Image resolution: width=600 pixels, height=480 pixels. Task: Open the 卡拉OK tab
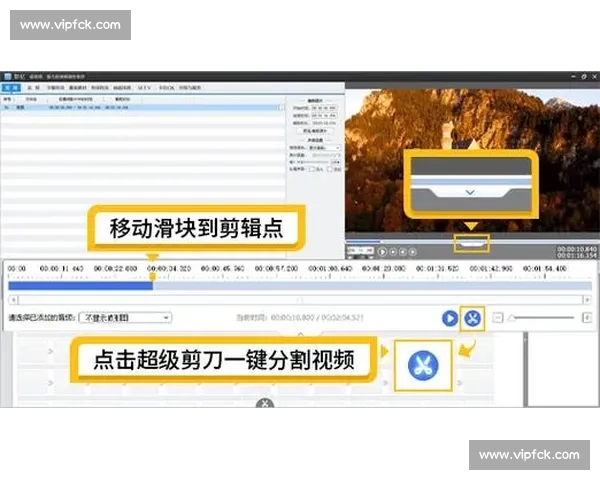[x=166, y=88]
